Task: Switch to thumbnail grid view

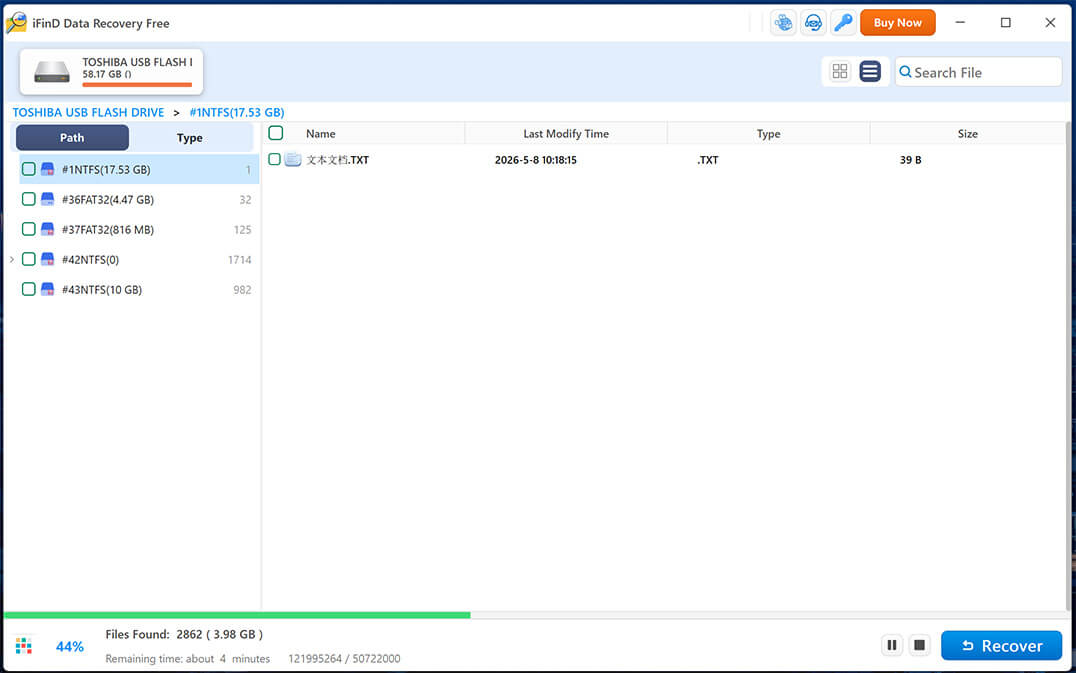Action: 839,71
